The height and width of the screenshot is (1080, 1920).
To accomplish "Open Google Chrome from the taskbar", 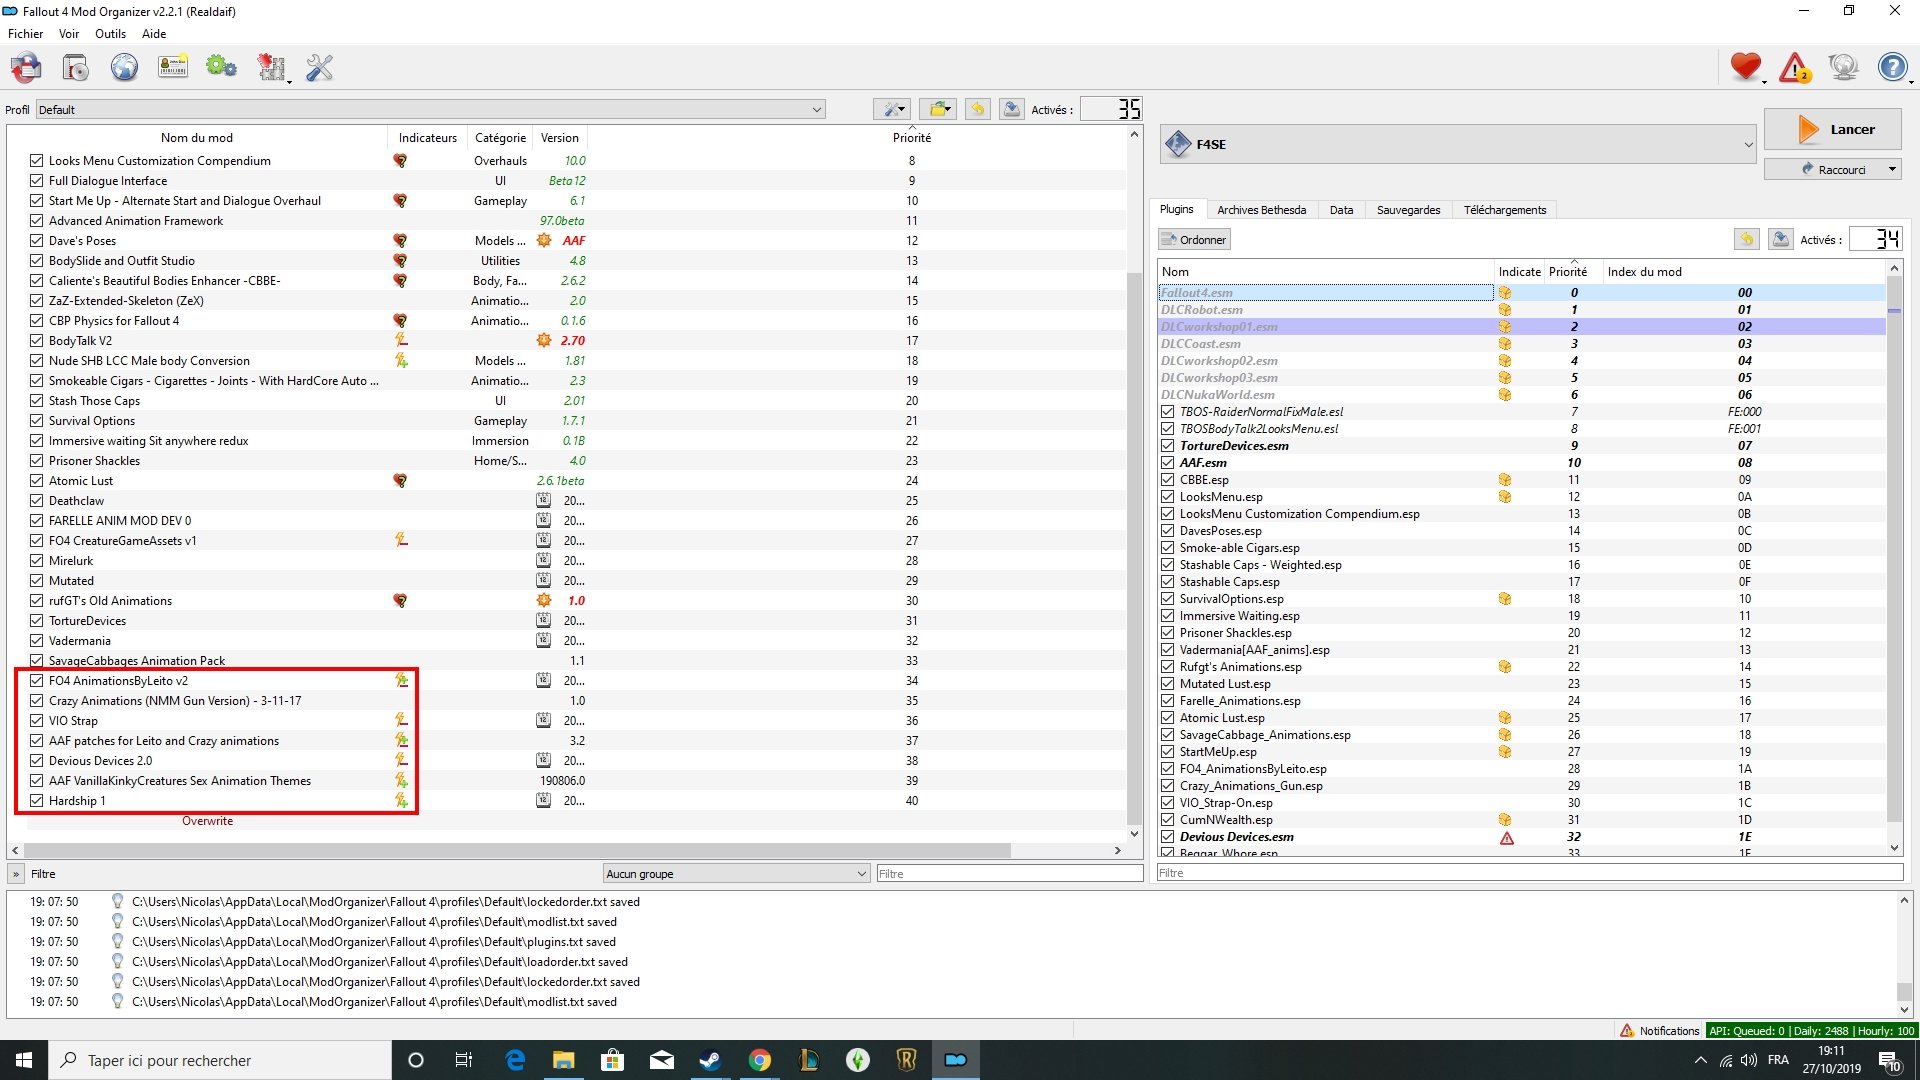I will 759,1060.
